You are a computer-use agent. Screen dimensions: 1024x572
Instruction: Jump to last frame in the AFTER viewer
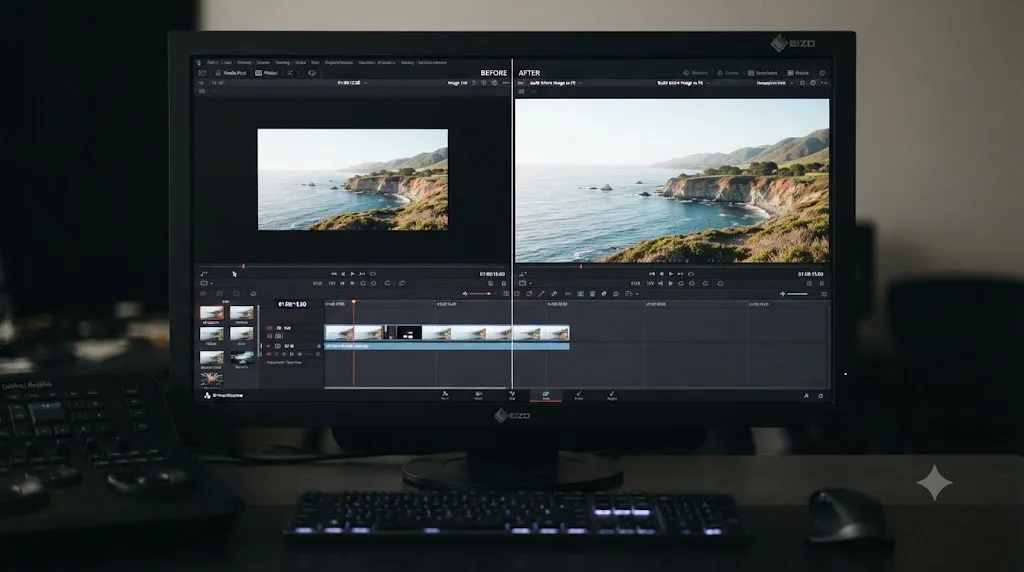click(x=680, y=274)
